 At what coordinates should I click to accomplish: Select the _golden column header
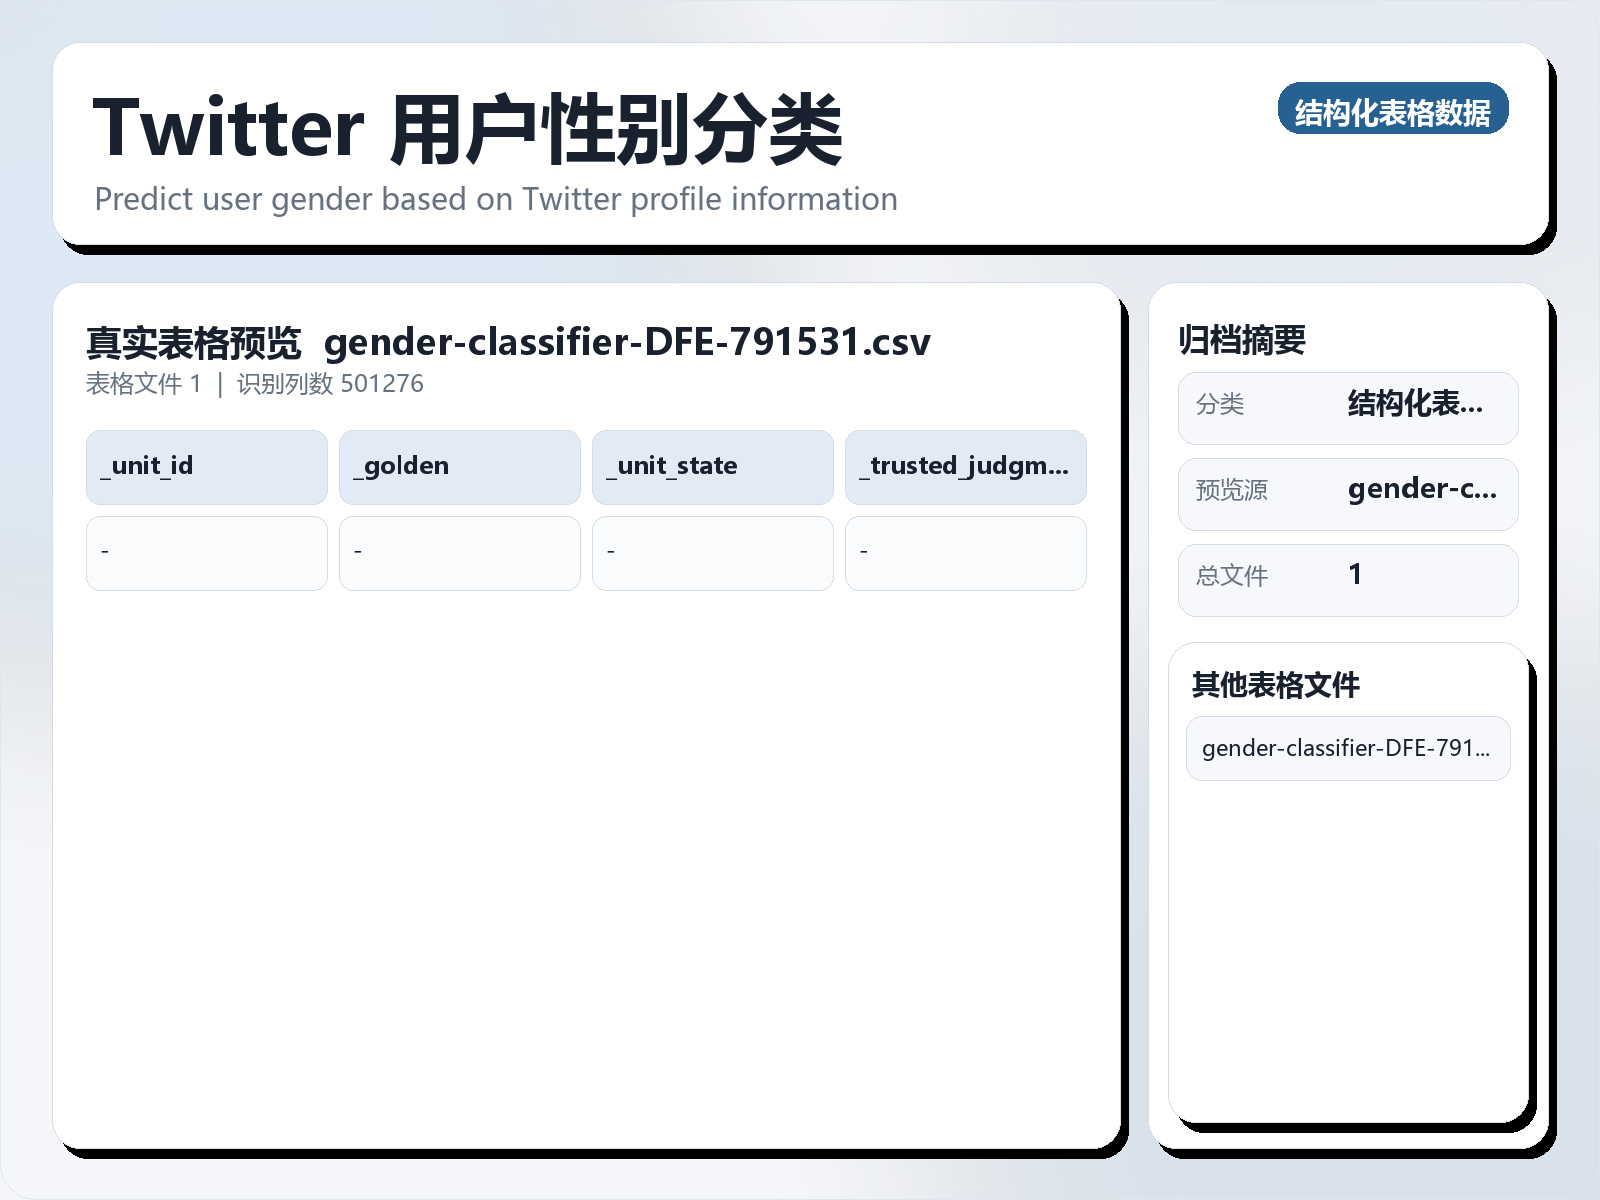pos(459,466)
